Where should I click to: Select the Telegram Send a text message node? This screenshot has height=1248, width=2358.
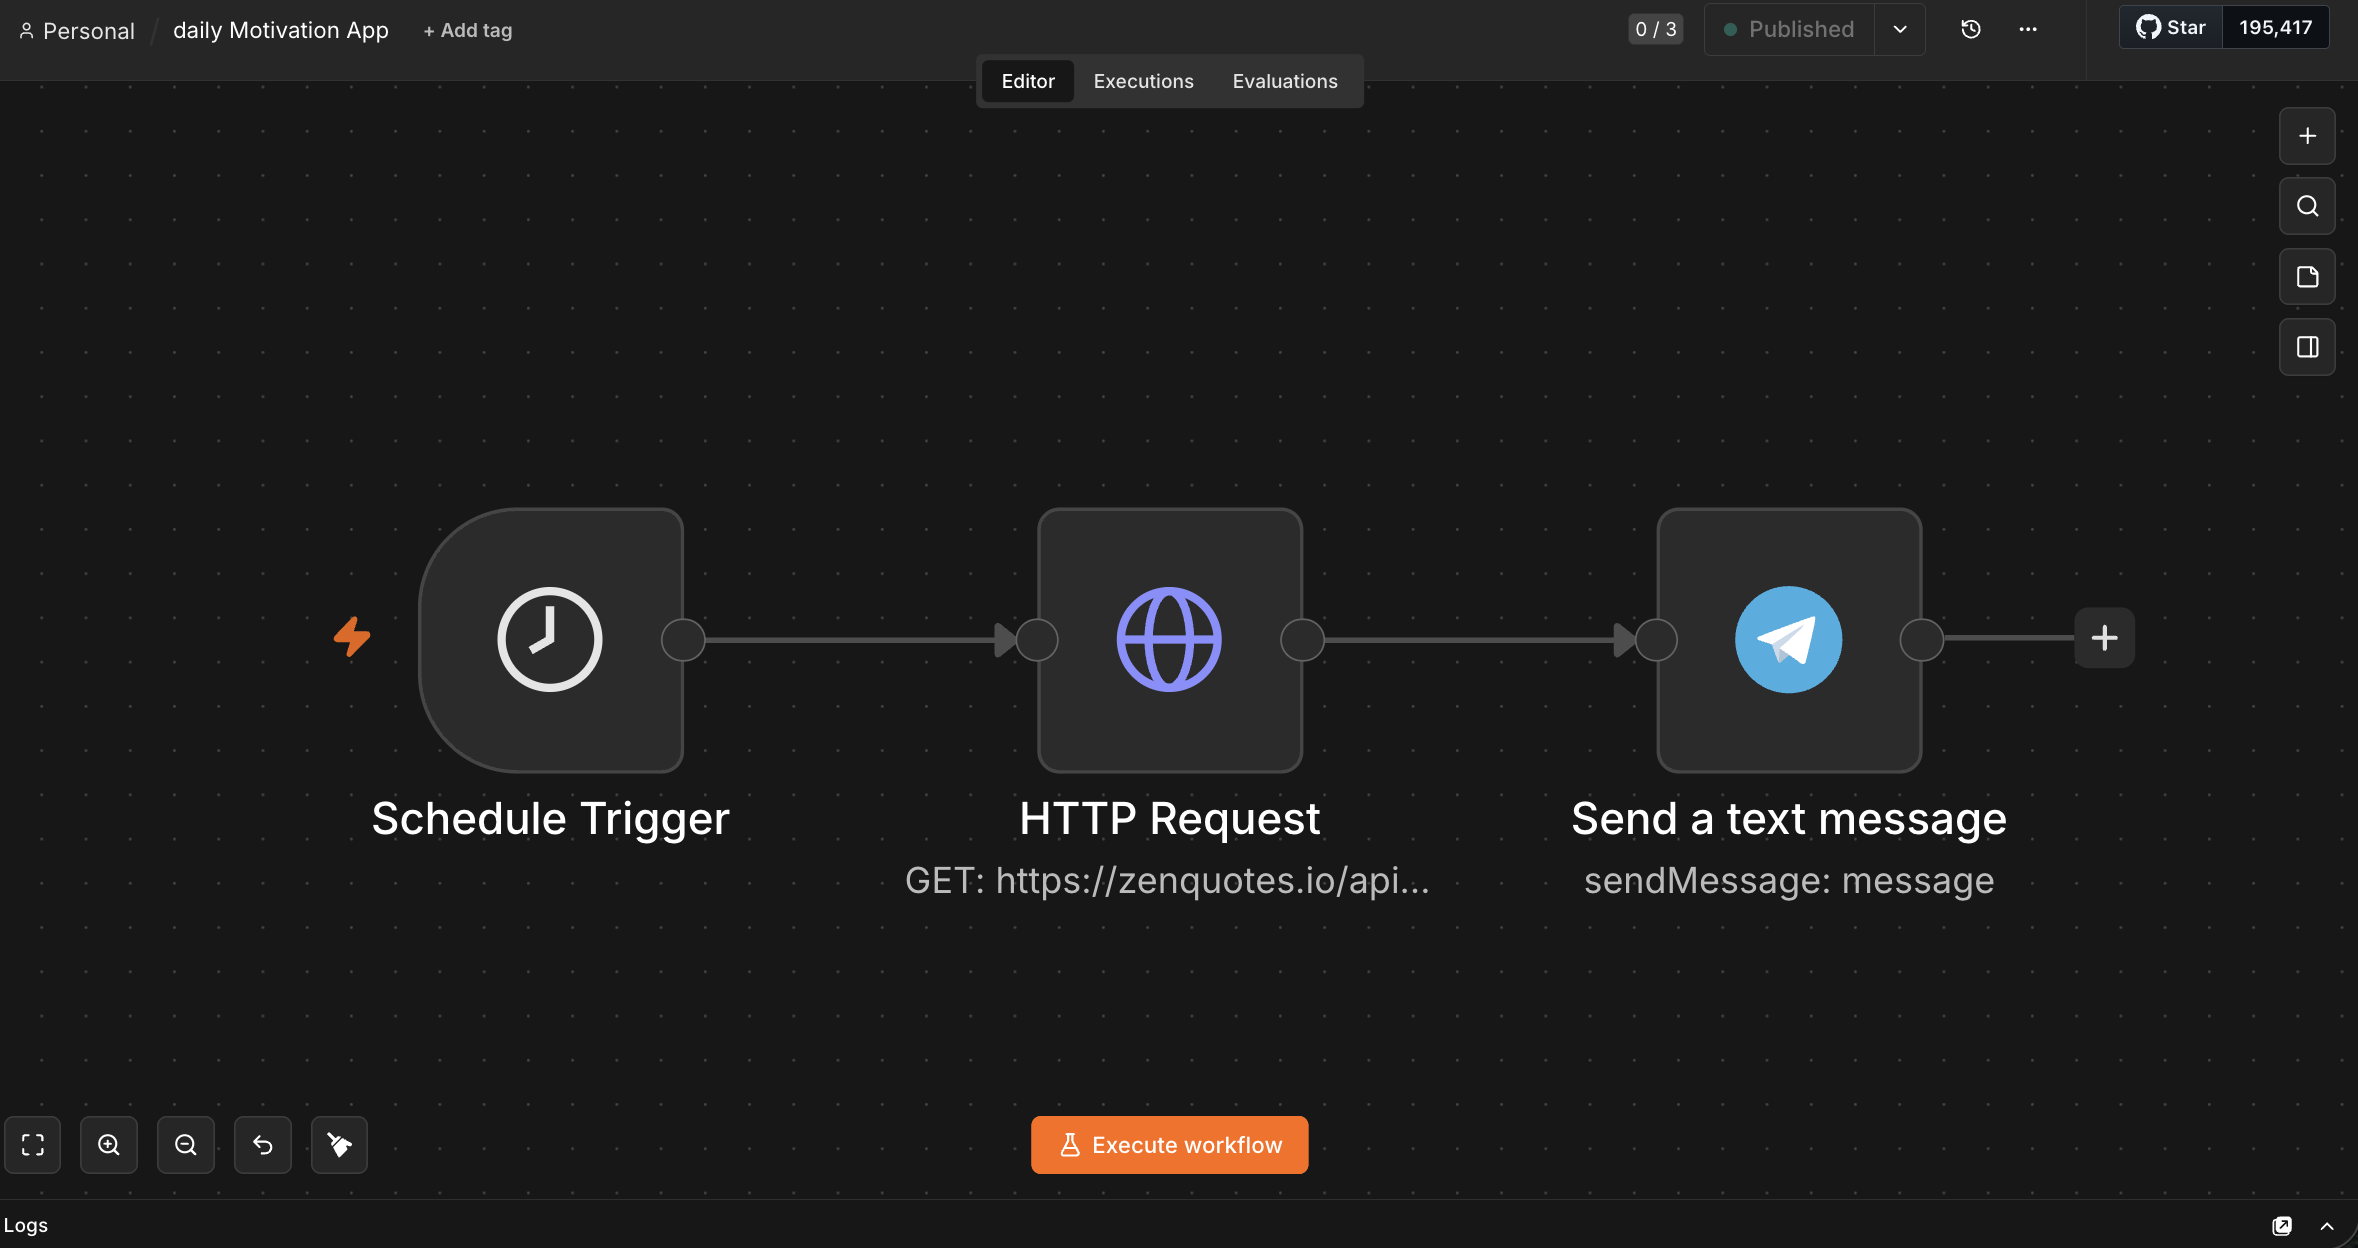pyautogui.click(x=1789, y=640)
